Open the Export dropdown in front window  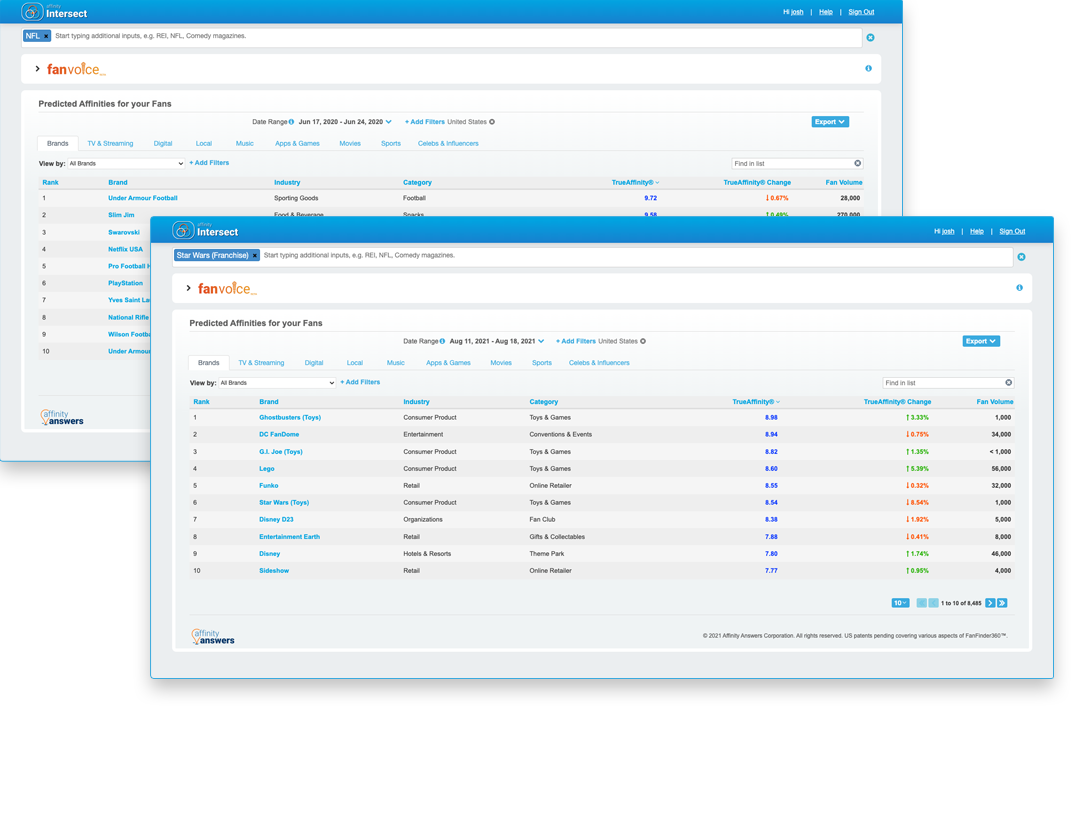pos(980,341)
